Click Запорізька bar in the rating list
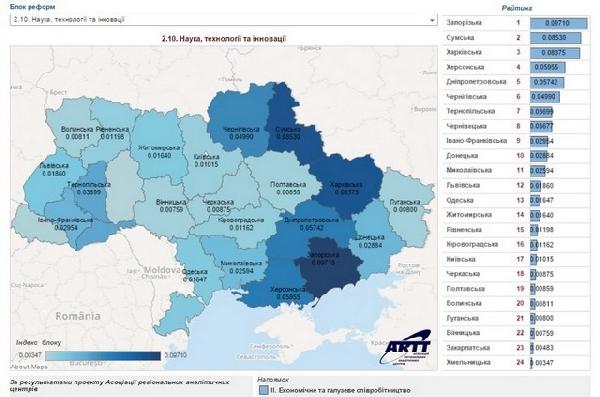 [x=558, y=23]
